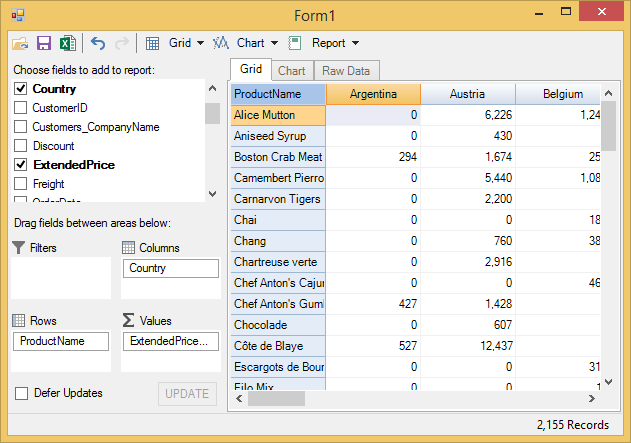Open the Grid toolbar dropdown arrow
Screen dimensions: 631x443
point(200,43)
